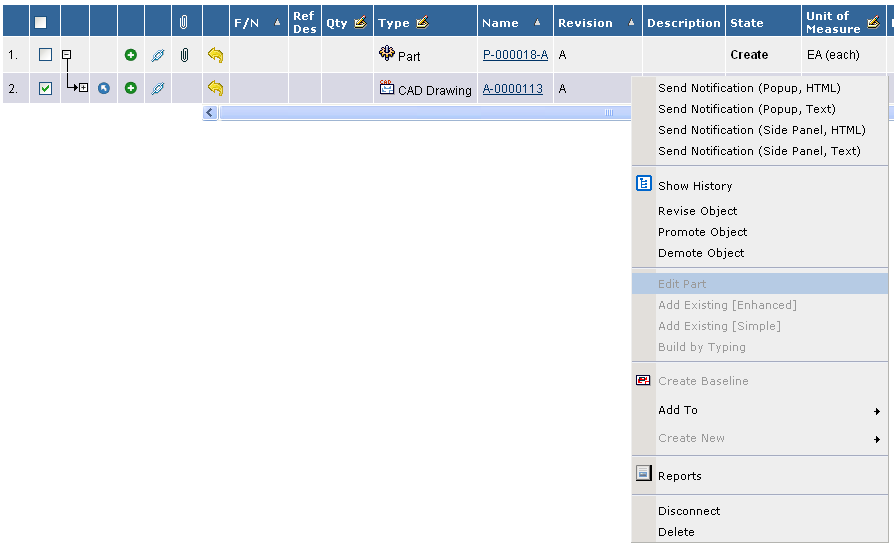
Task: Click the green add icon in row 1
Action: 131,55
